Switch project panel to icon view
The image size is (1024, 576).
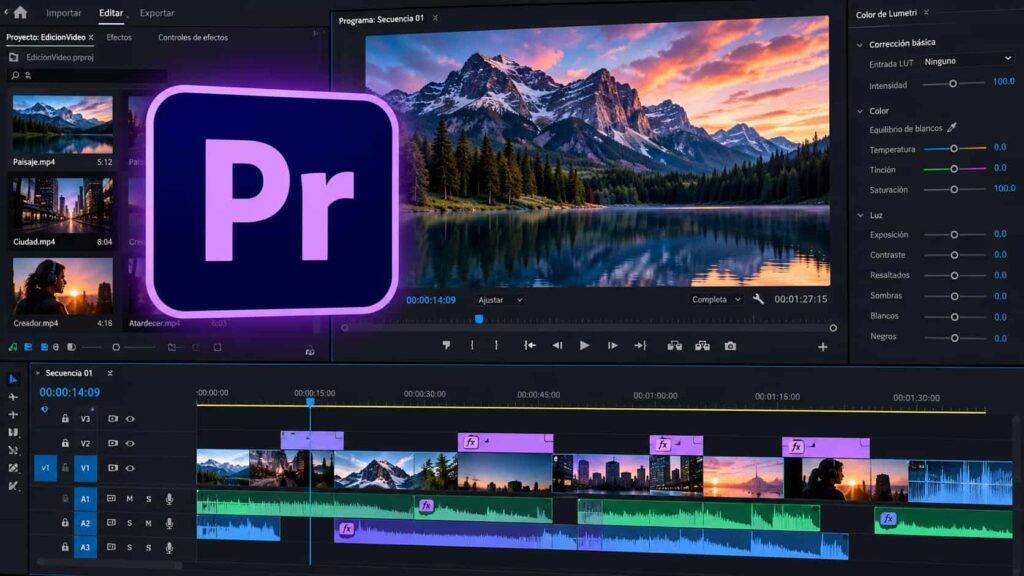coord(44,347)
